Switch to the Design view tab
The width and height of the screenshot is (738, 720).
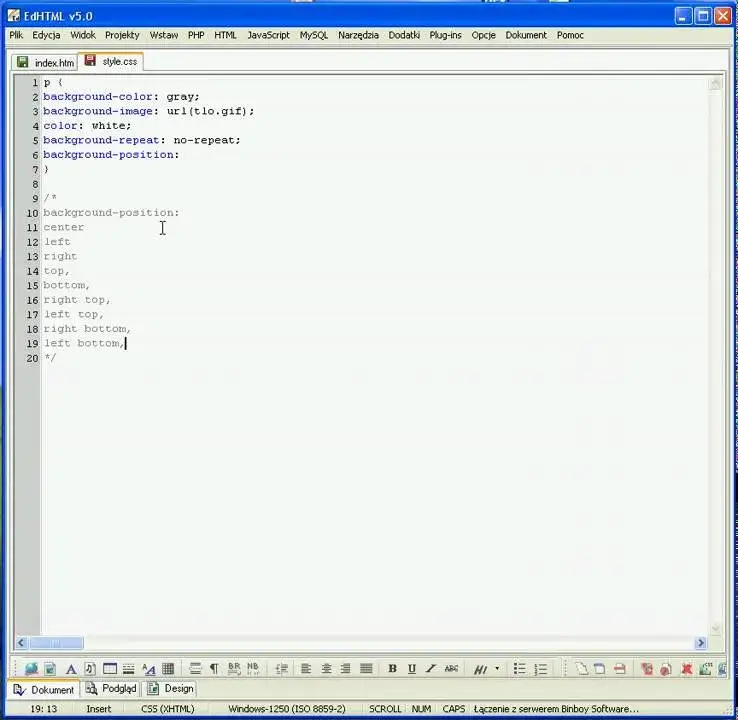171,688
